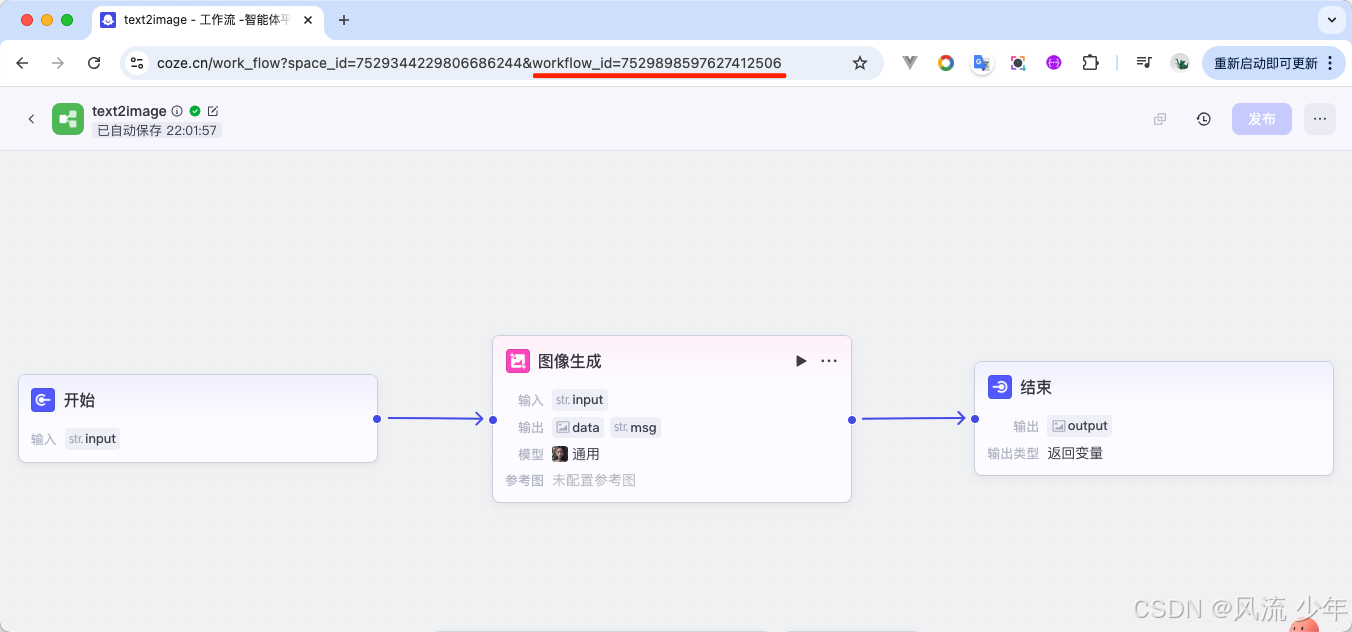Click the screenshot capture extension icon
The image size is (1352, 632).
pos(1018,63)
